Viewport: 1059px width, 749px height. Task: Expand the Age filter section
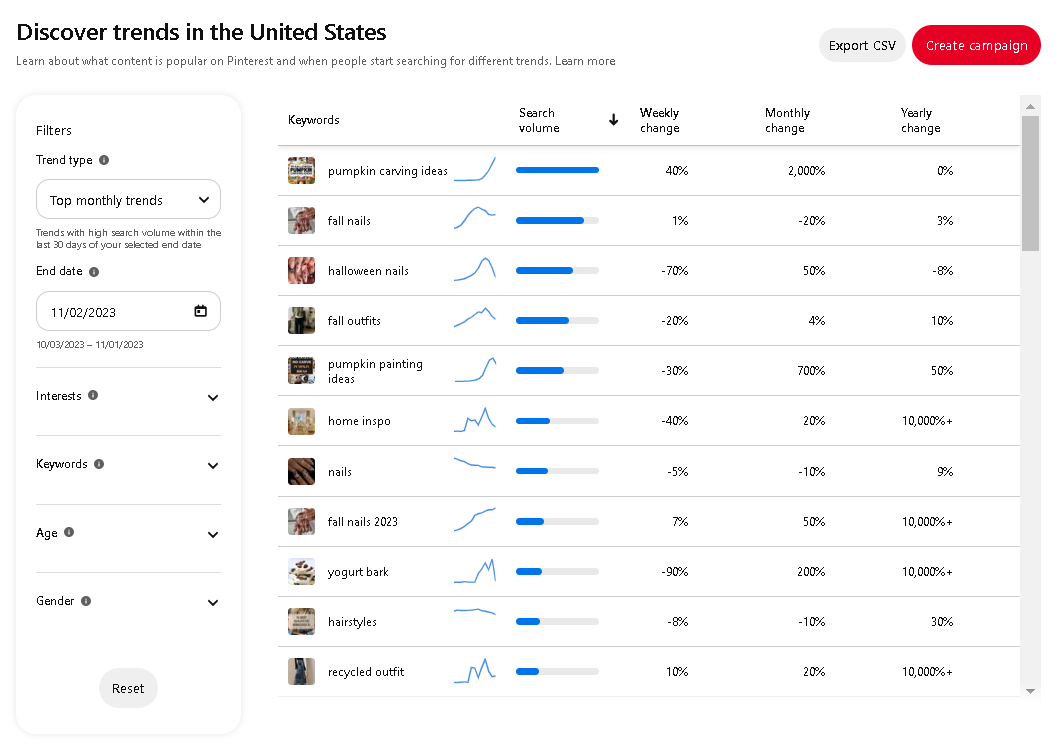pyautogui.click(x=212, y=534)
